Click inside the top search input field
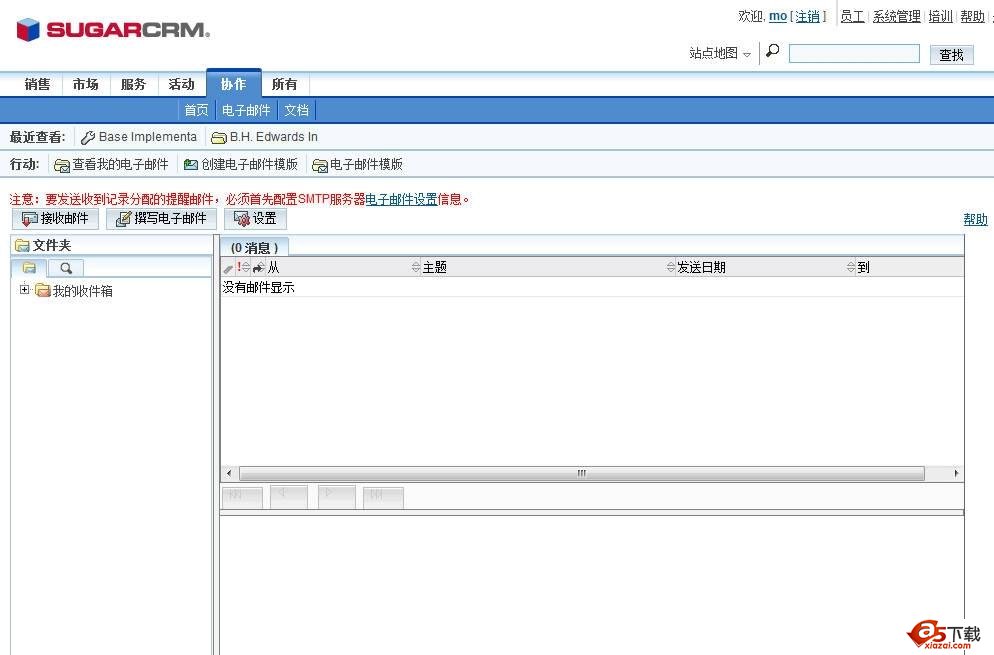This screenshot has height=655, width=994. pos(854,53)
